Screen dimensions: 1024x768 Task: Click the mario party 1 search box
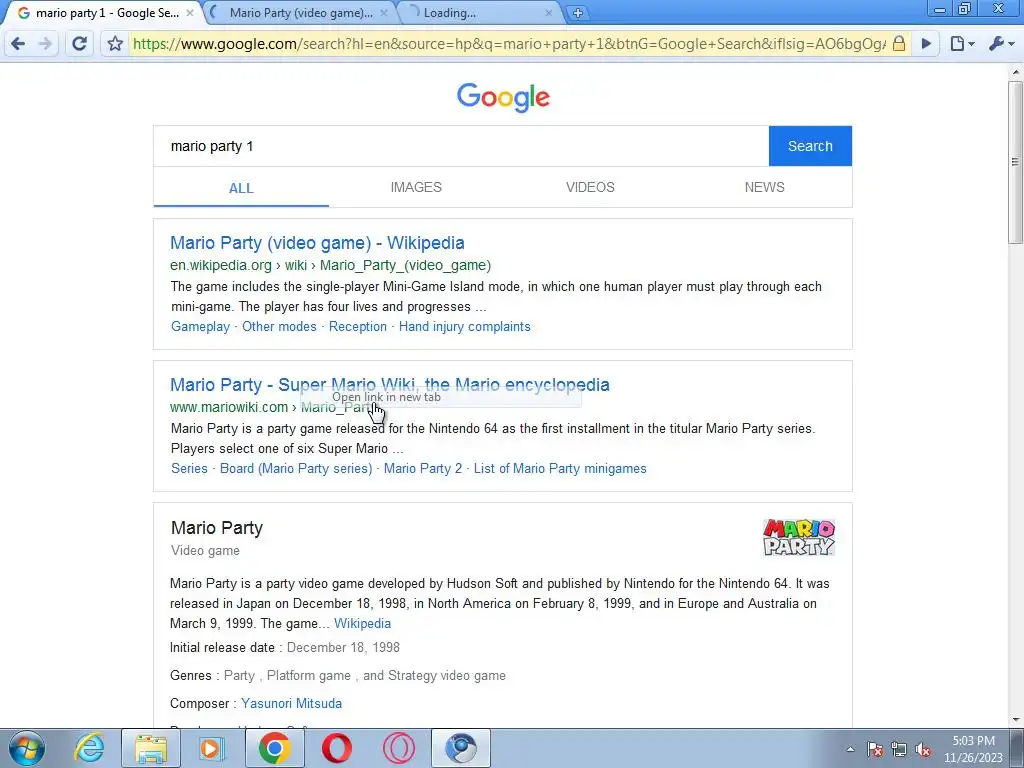(x=461, y=146)
